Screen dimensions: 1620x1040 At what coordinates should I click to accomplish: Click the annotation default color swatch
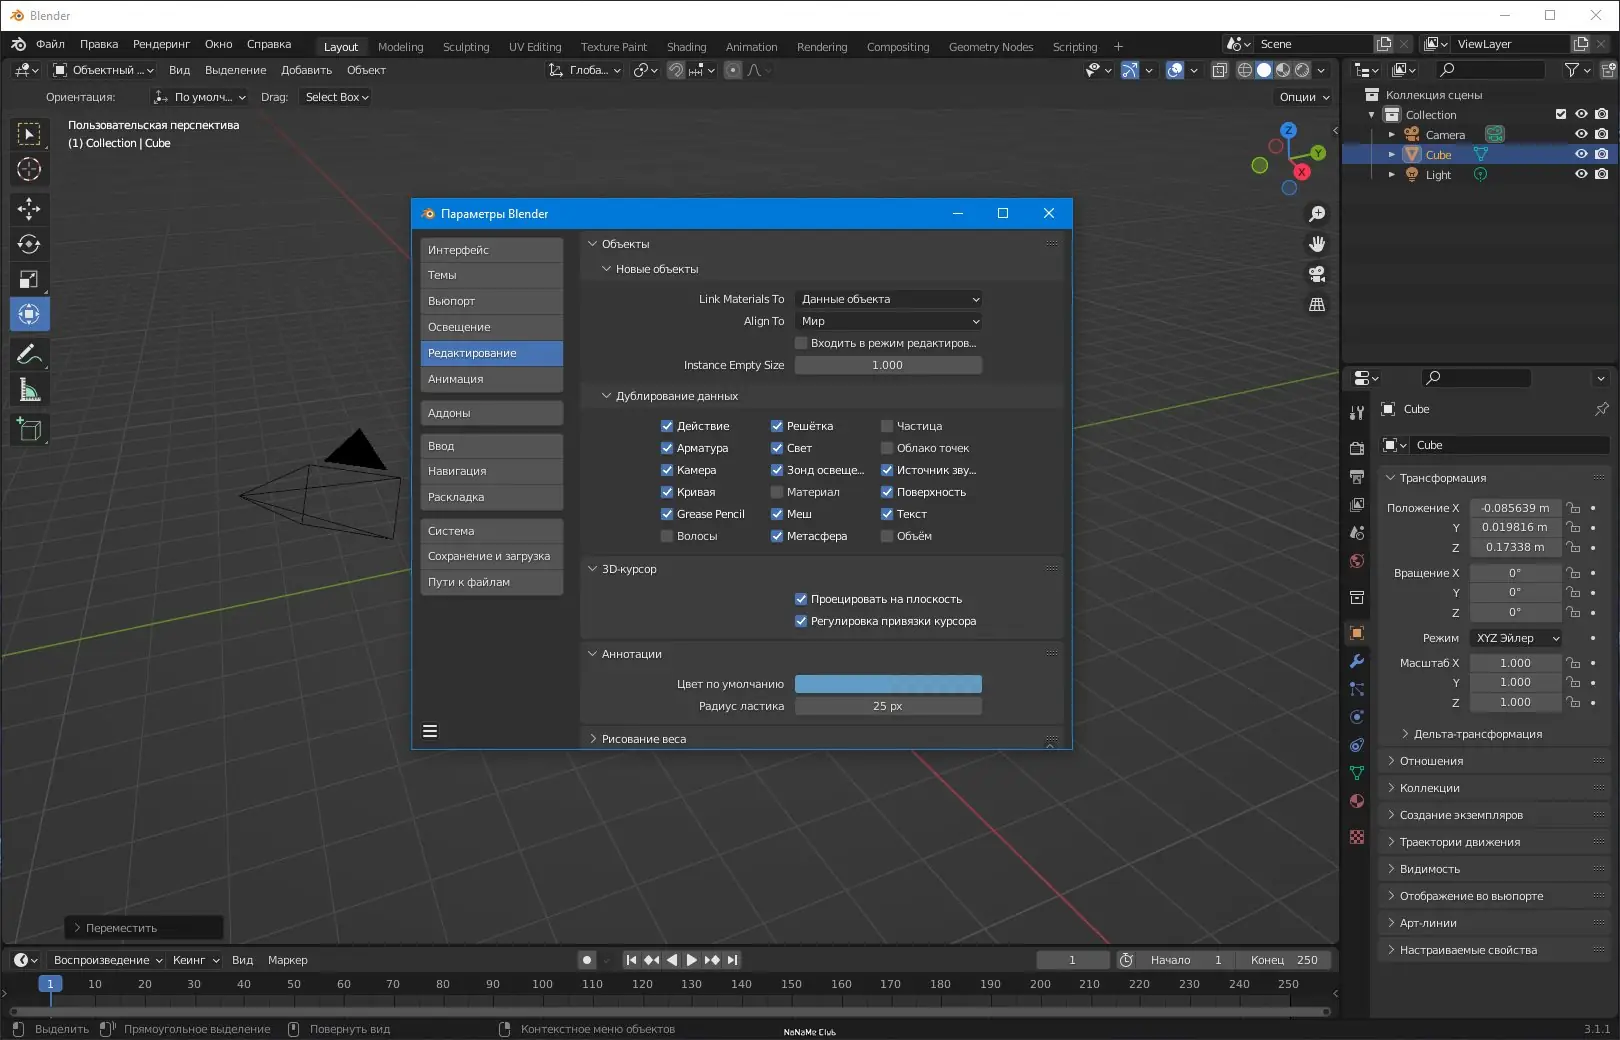(888, 684)
